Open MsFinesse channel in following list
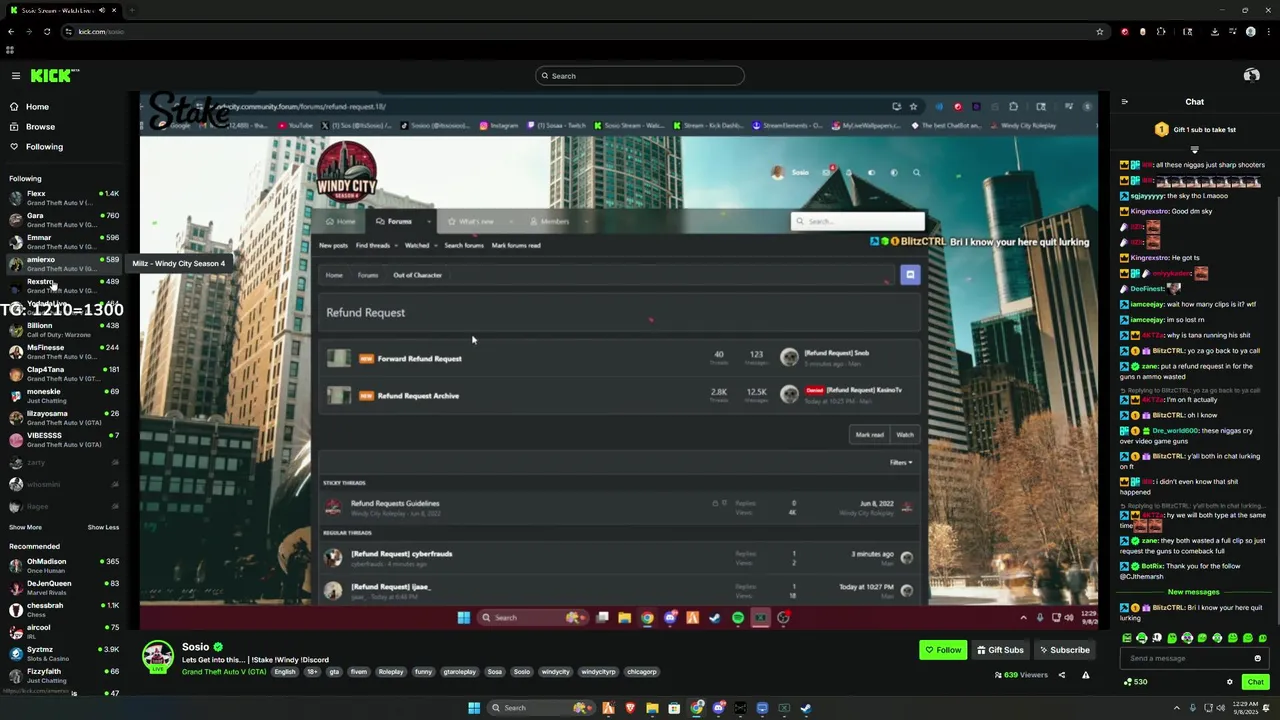 tap(64, 352)
